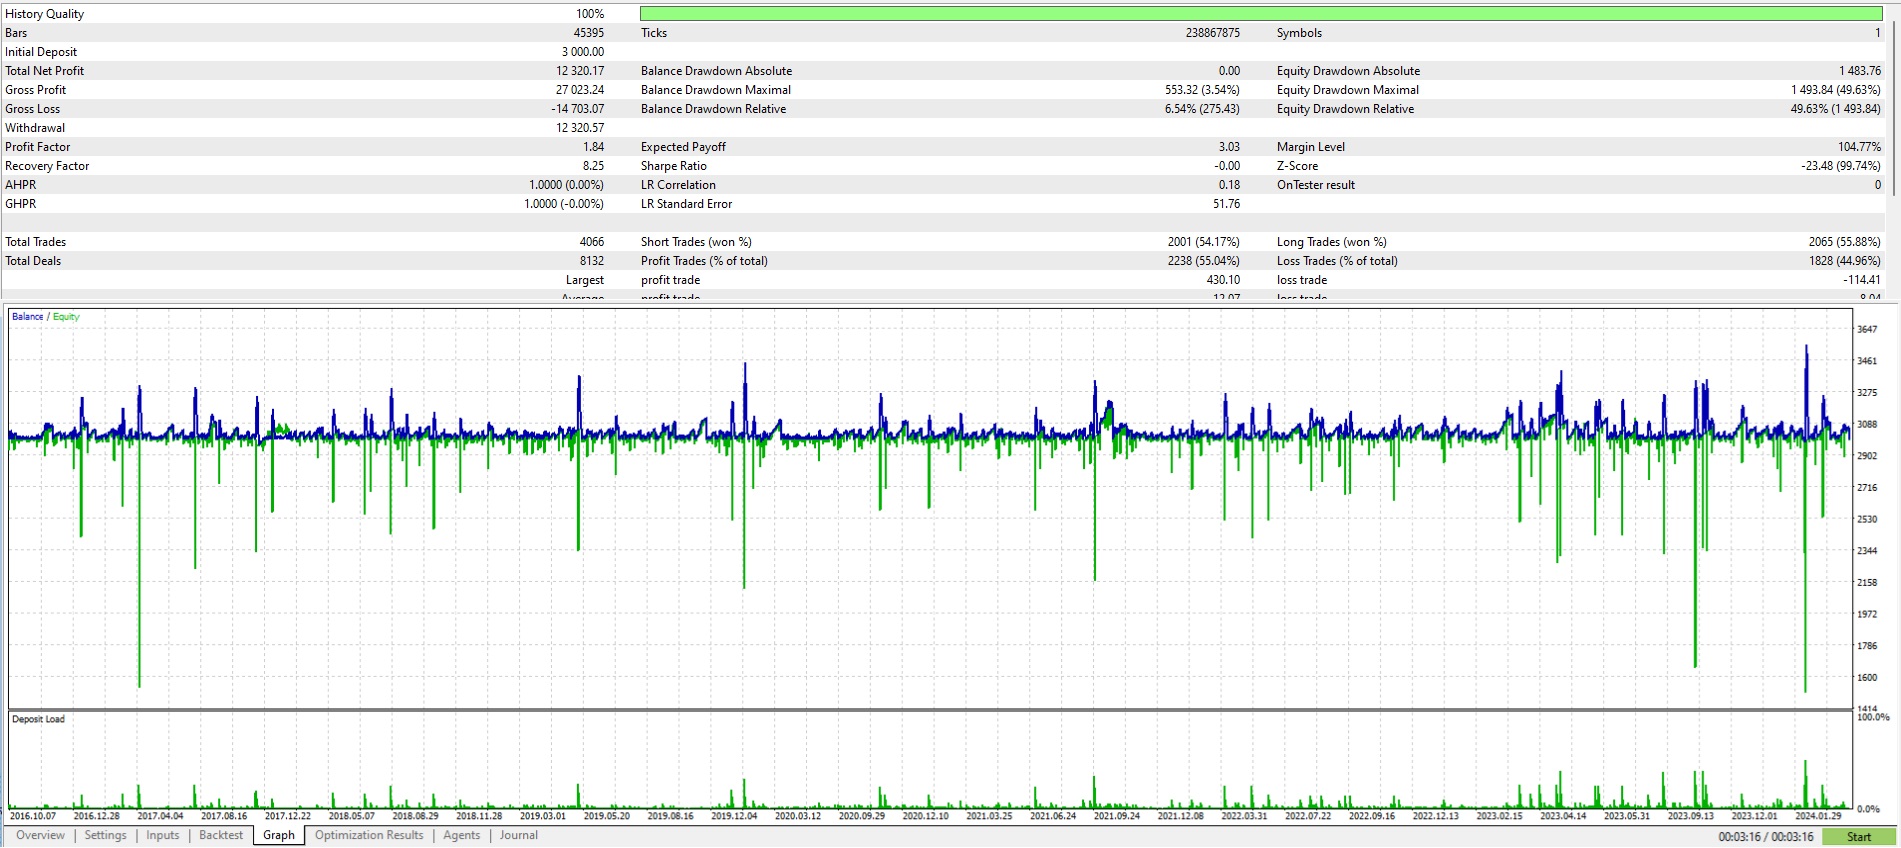Click the Loss Trades value 1828 (44.96%)
This screenshot has width=1901, height=848.
(1844, 261)
